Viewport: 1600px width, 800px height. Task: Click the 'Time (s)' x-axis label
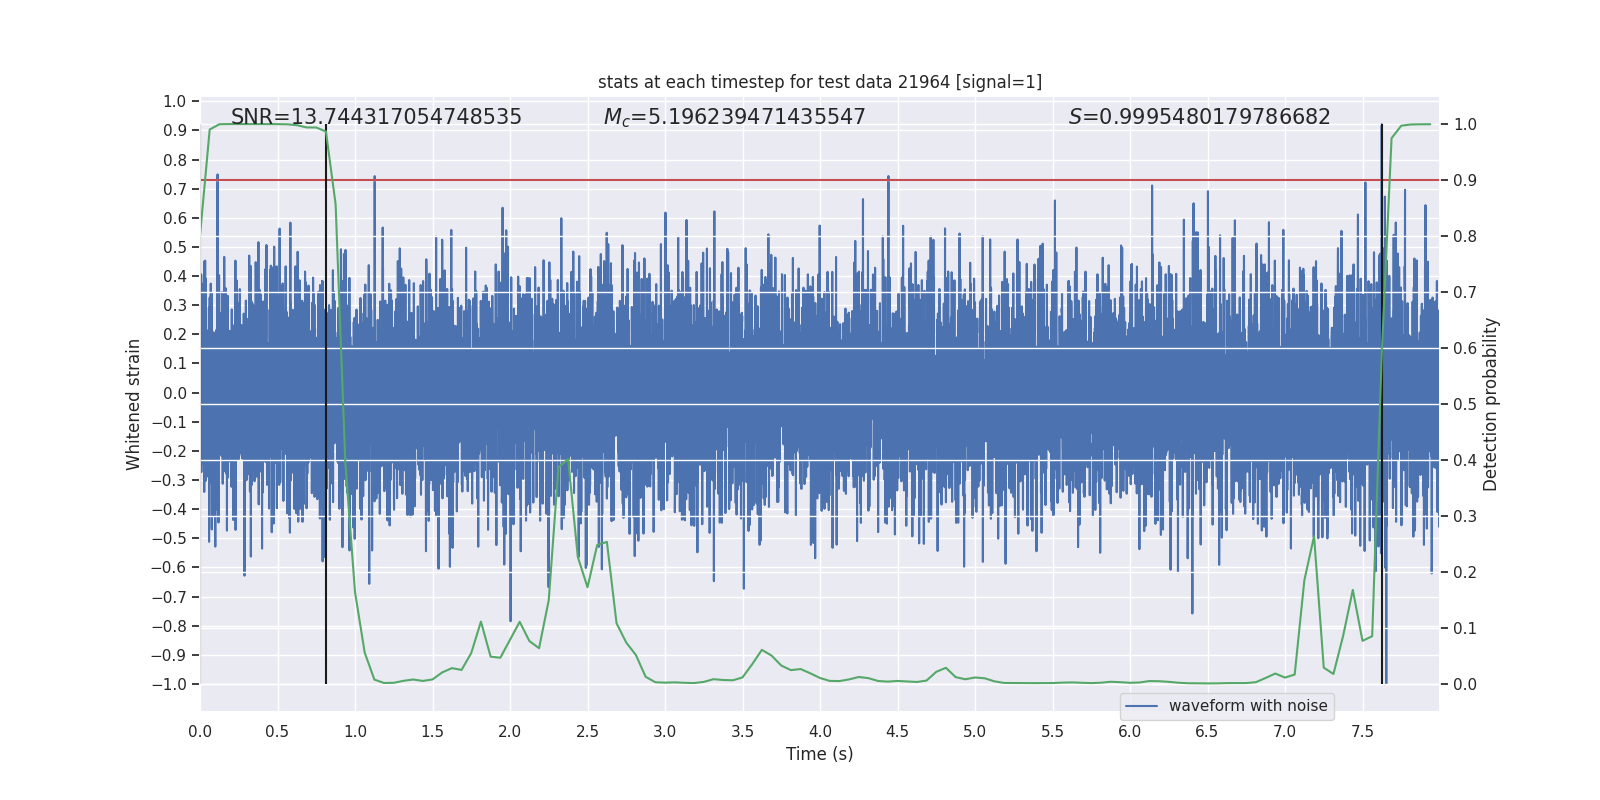819,754
